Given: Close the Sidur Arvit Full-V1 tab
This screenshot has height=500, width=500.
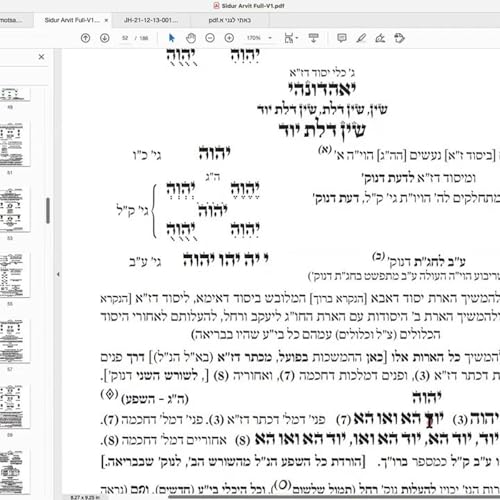Looking at the screenshot, I should (106, 20).
